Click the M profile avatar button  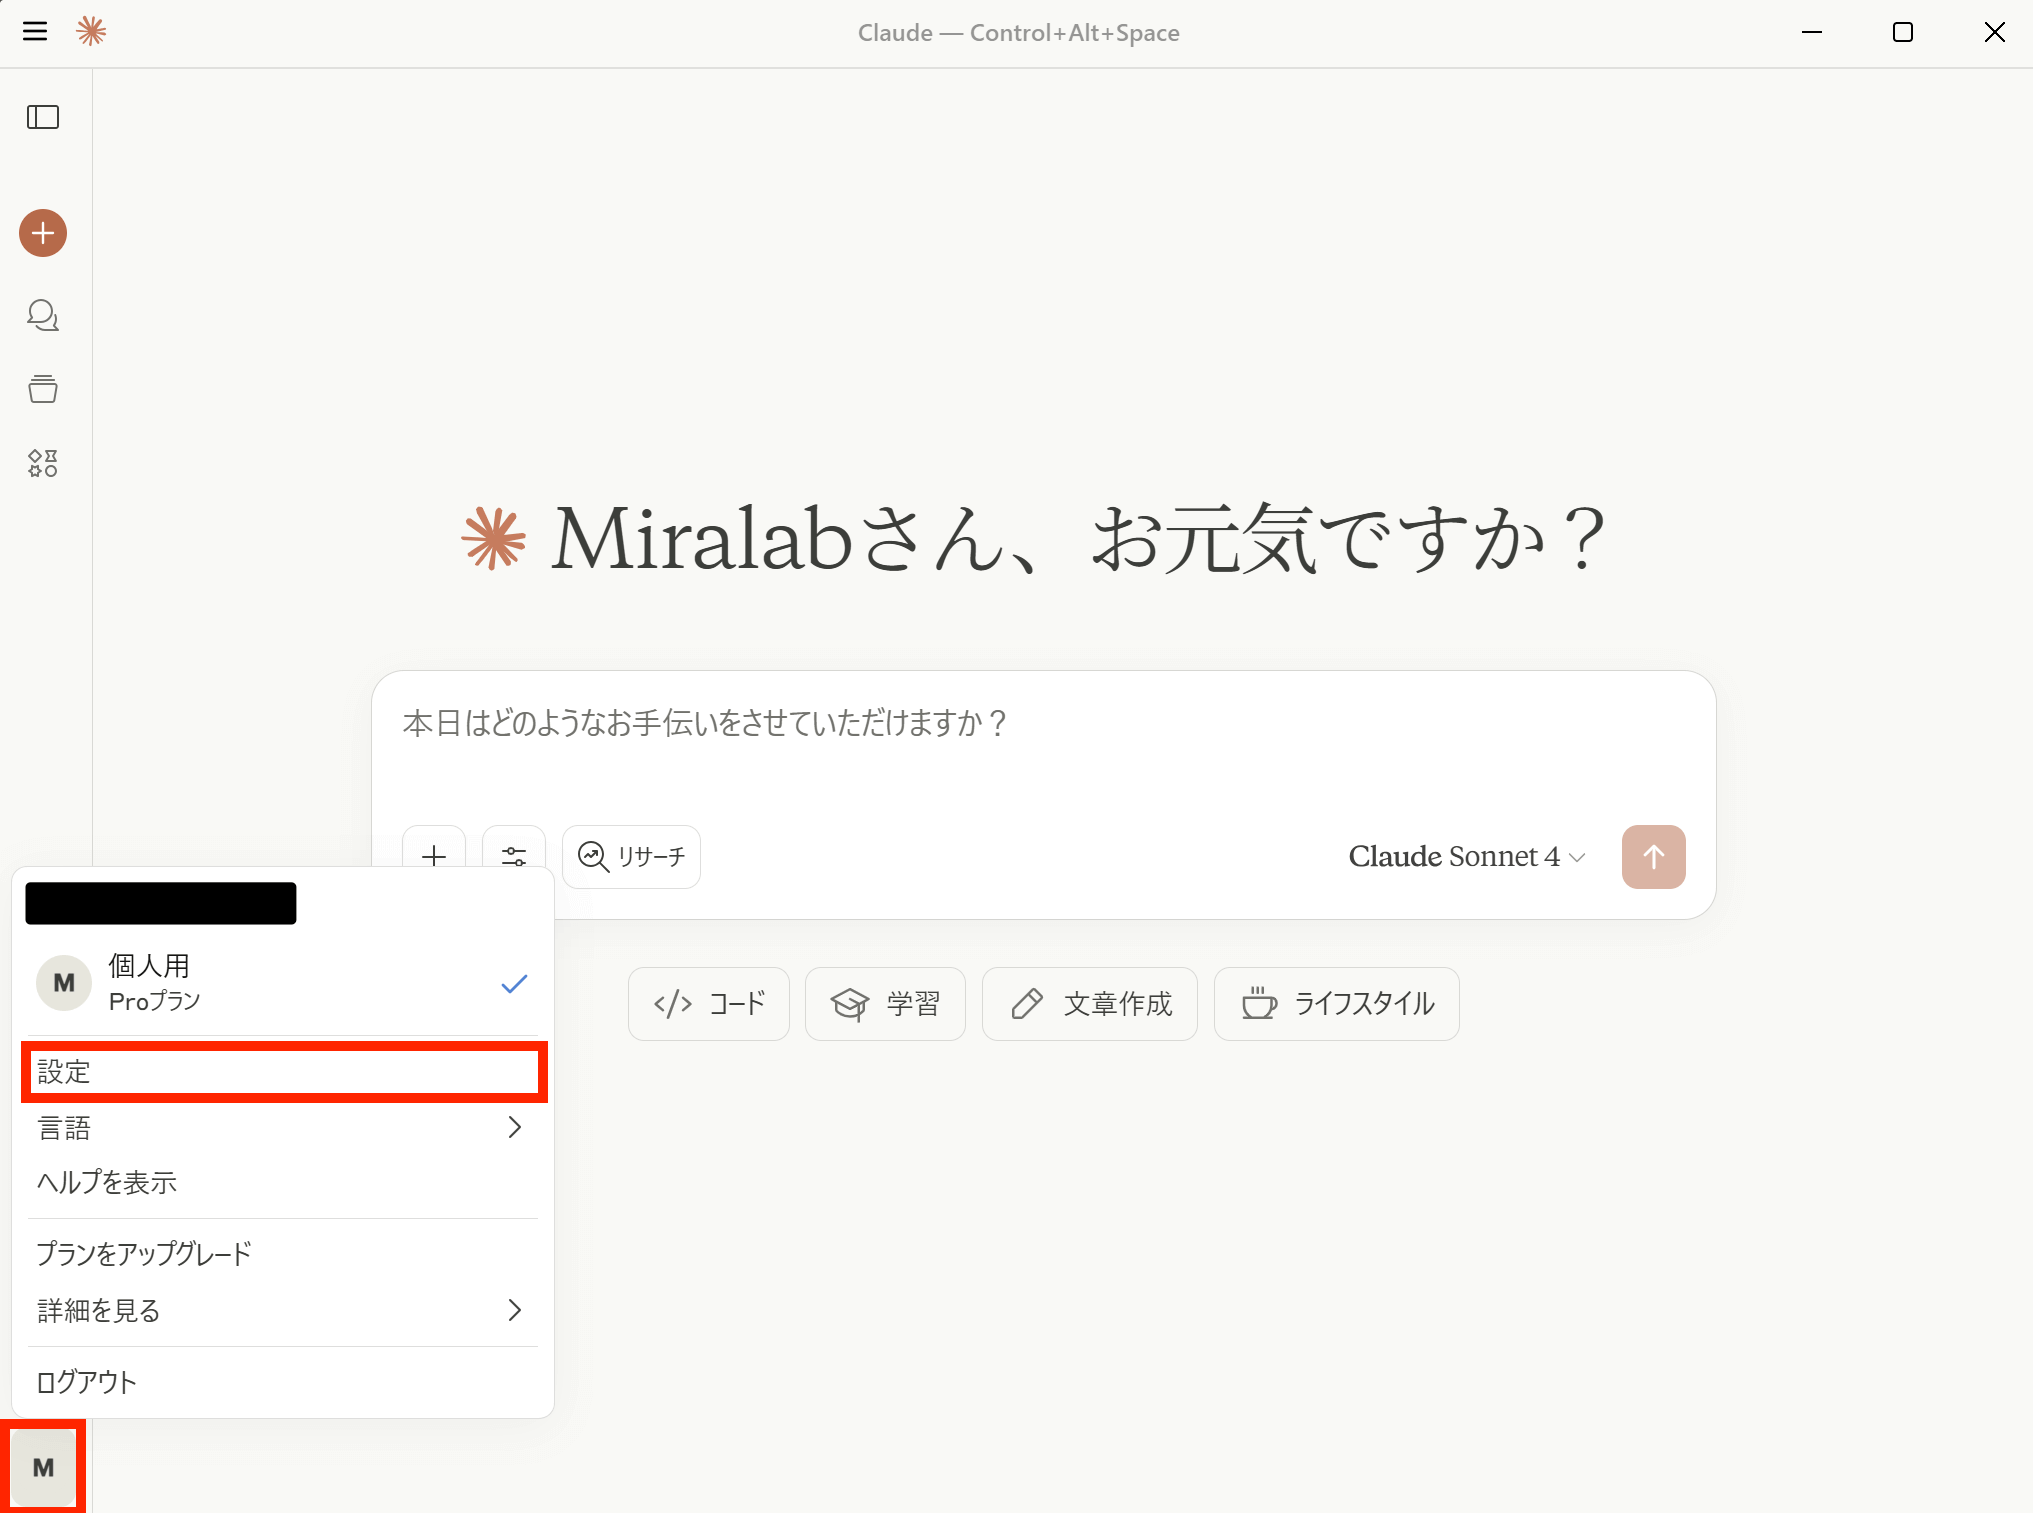click(43, 1467)
